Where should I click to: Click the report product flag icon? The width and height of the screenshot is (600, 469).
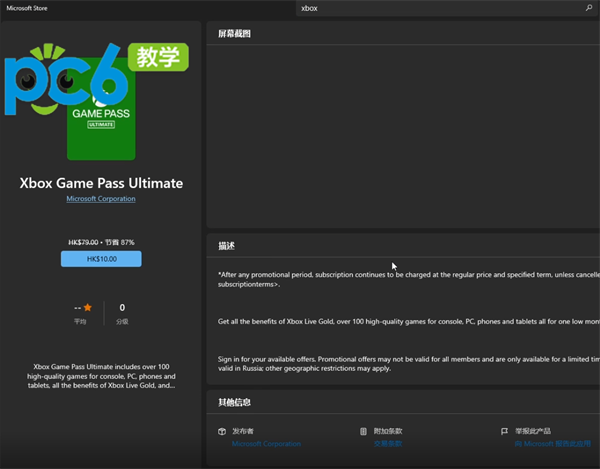tap(504, 431)
